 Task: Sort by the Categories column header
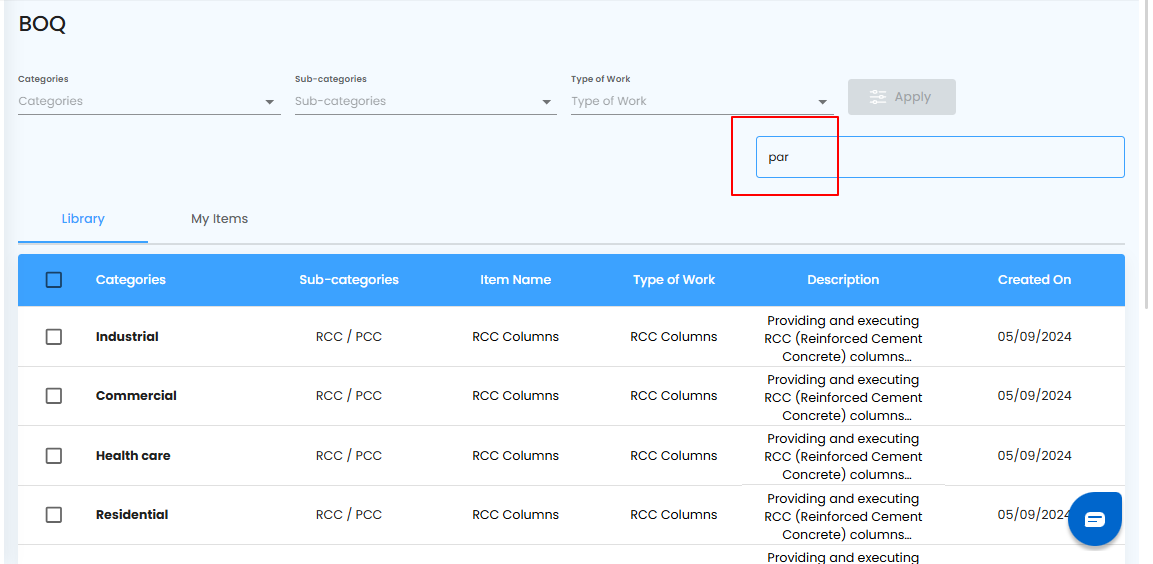point(131,280)
